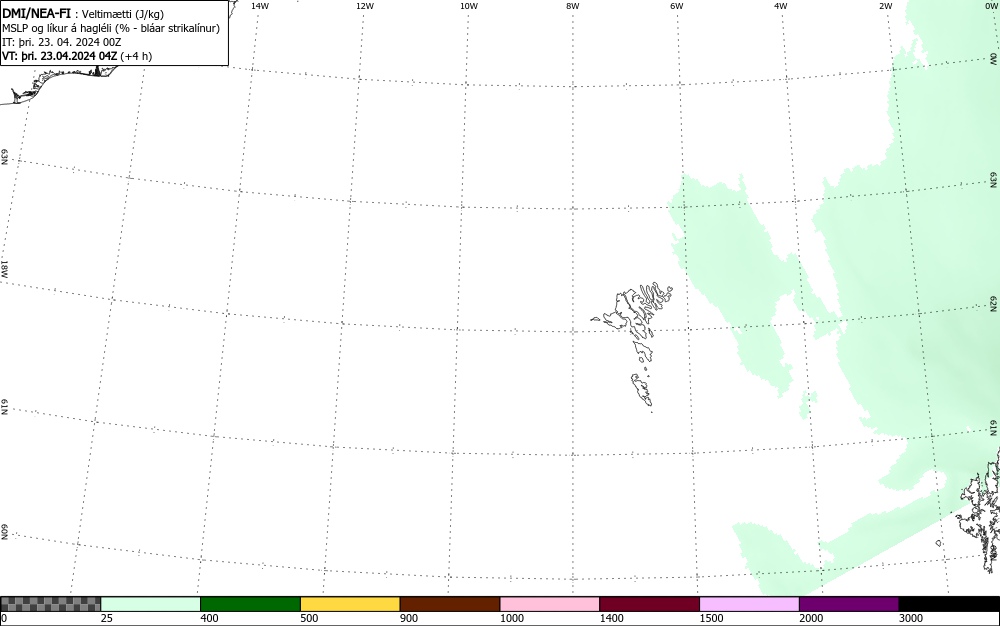This screenshot has height=626, width=1000.
Task: Pick the pink 1000–1400 legend swatch
Action: (550, 604)
